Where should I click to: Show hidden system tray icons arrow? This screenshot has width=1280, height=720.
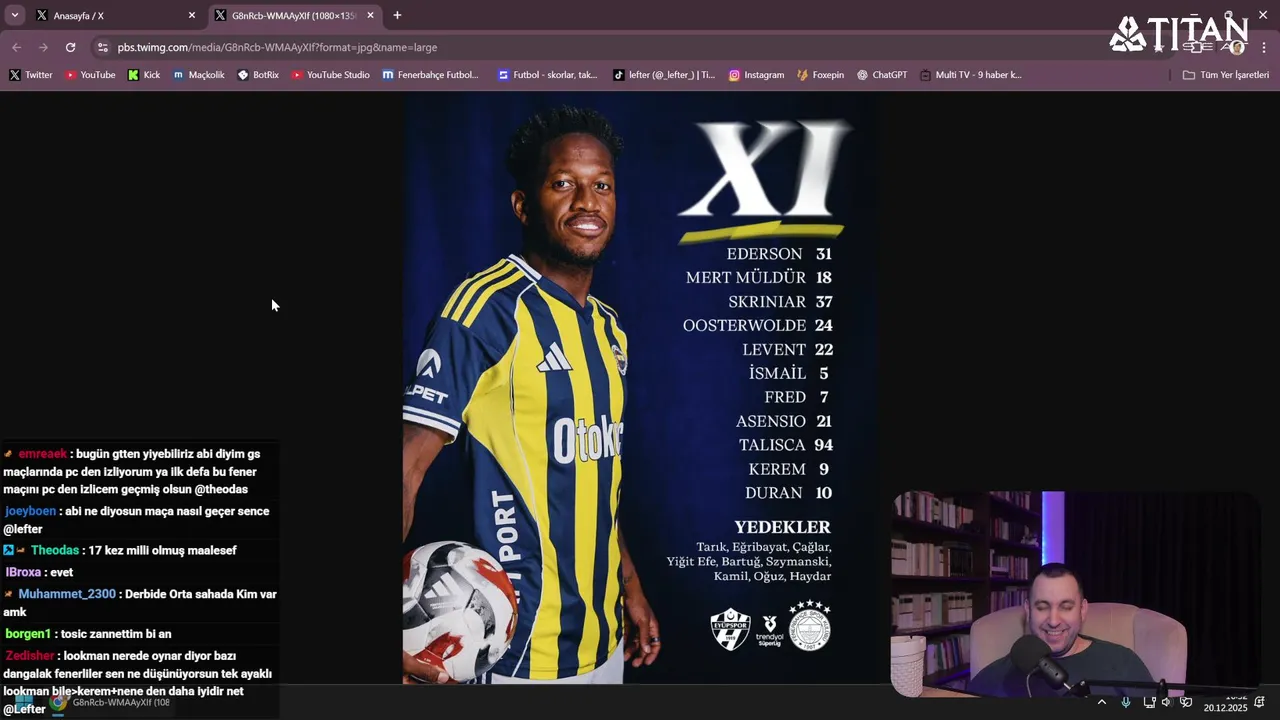point(1102,702)
